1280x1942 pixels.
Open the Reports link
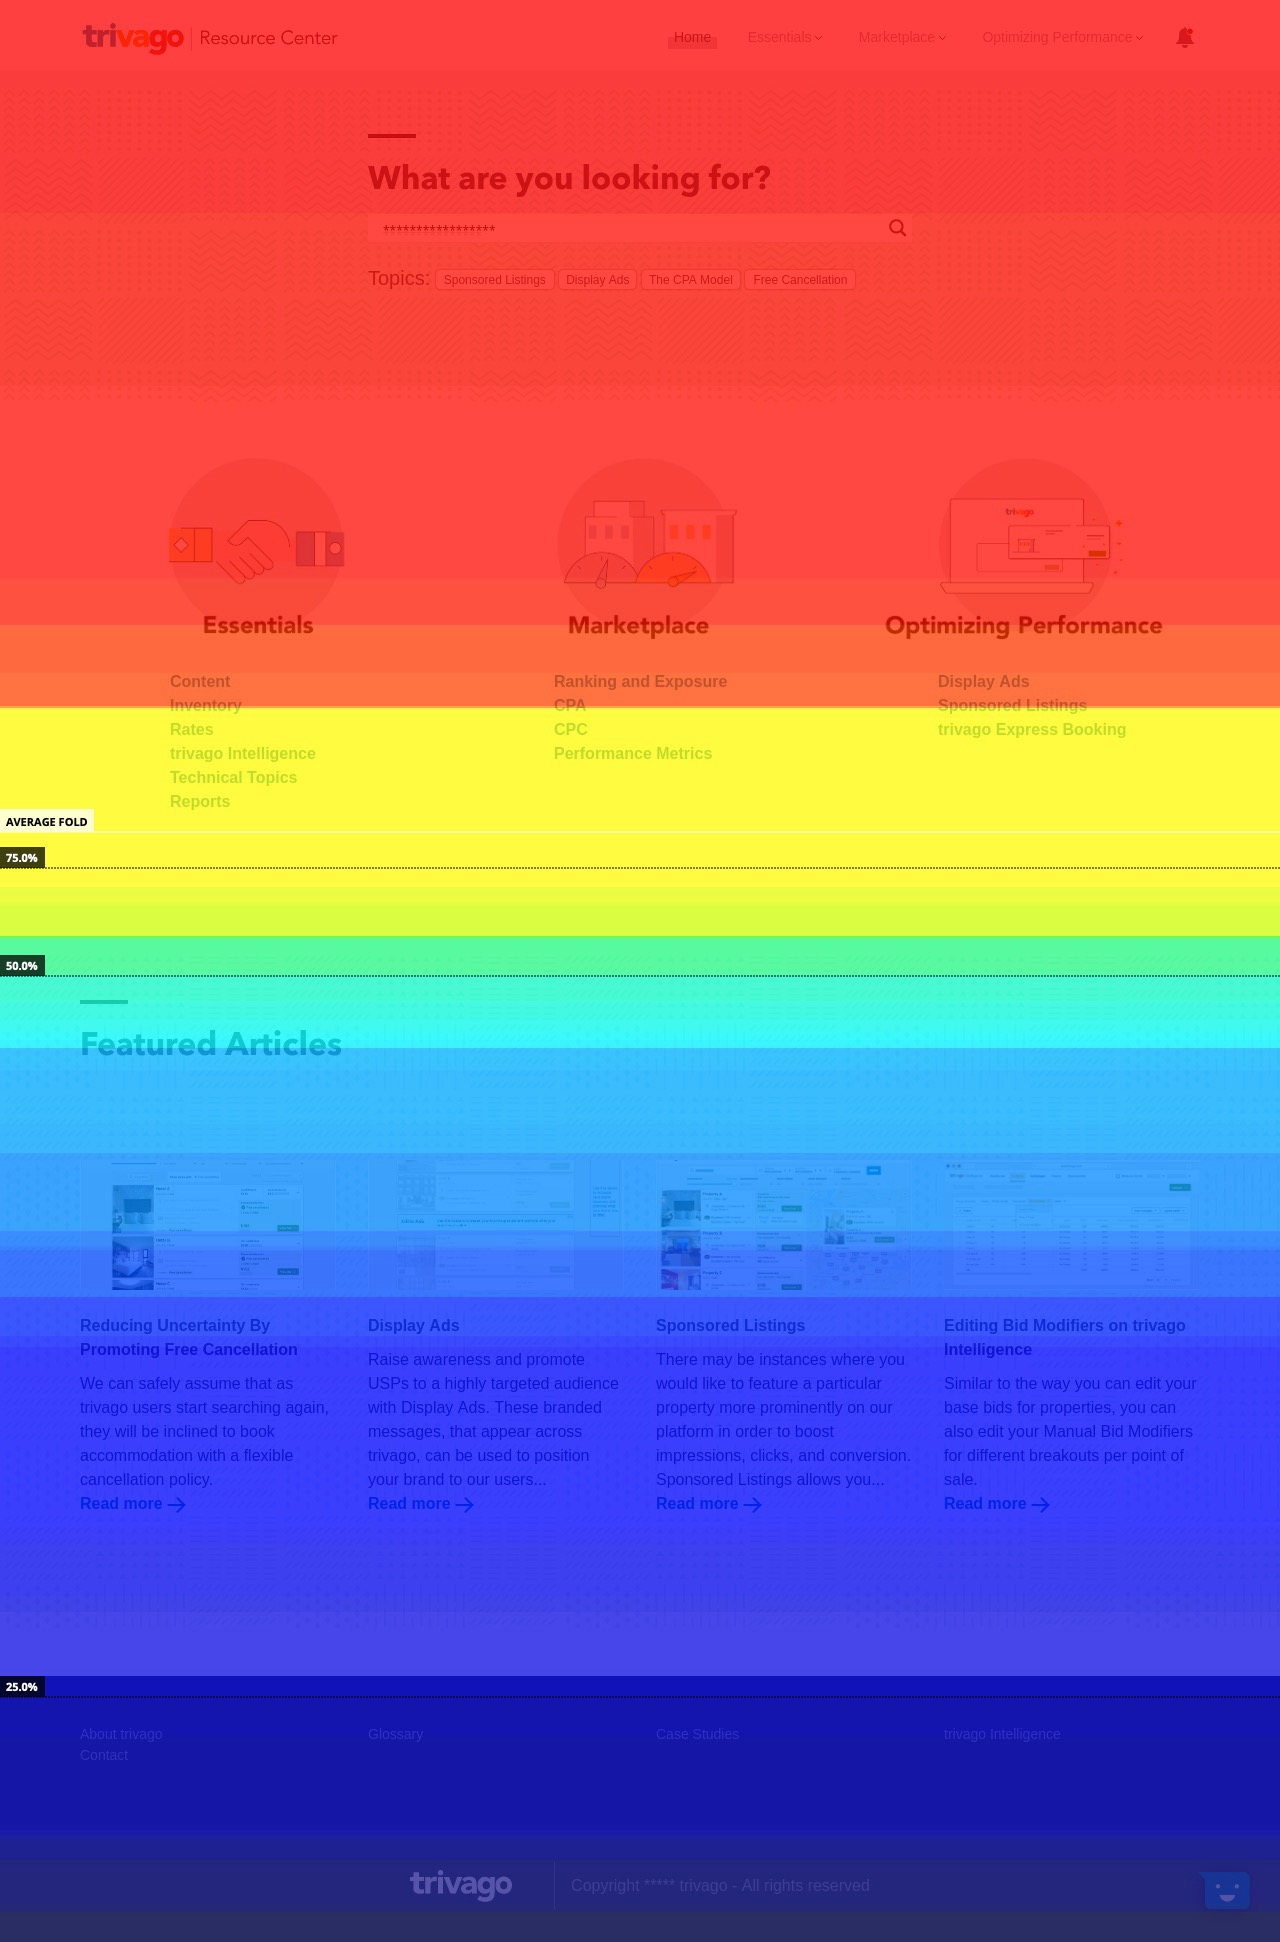point(200,801)
